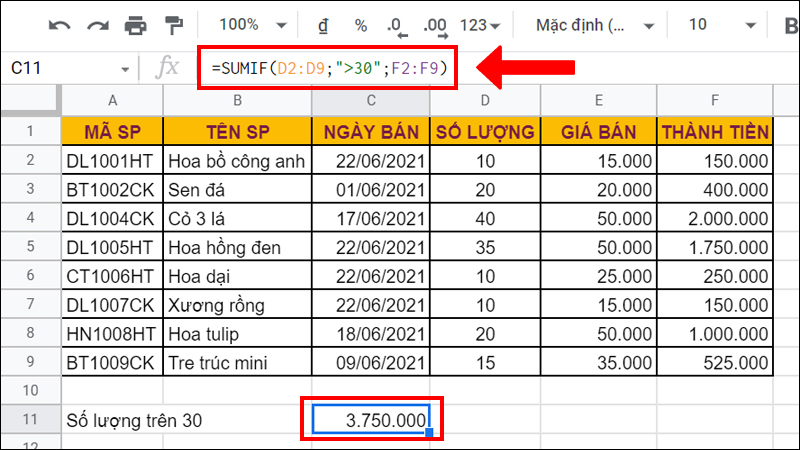The width and height of the screenshot is (800, 450).
Task: Increase decimal places button
Action: [x=436, y=27]
